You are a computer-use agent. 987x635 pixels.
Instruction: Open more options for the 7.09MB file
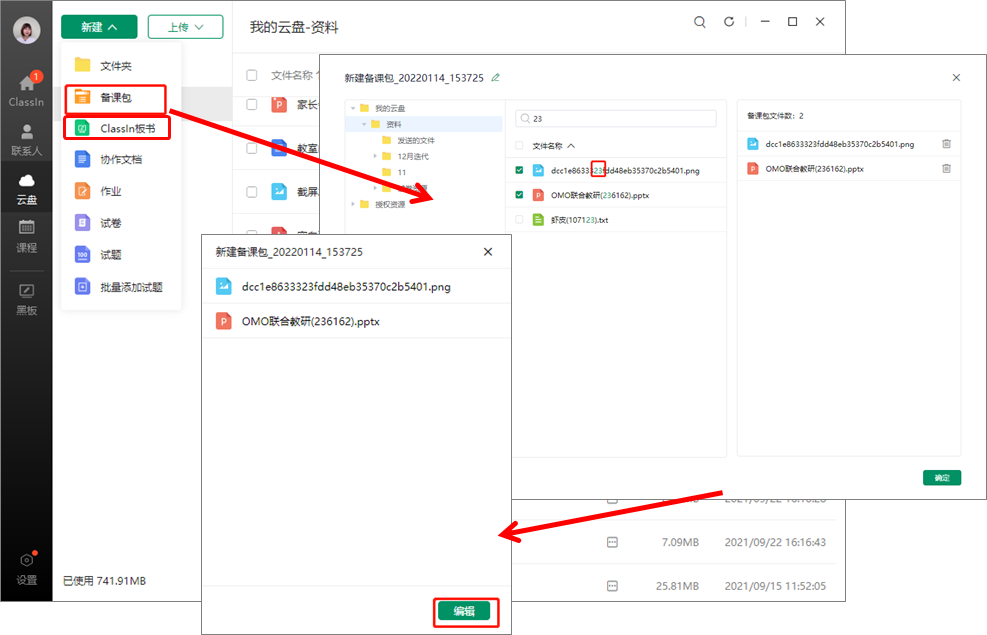tap(612, 542)
